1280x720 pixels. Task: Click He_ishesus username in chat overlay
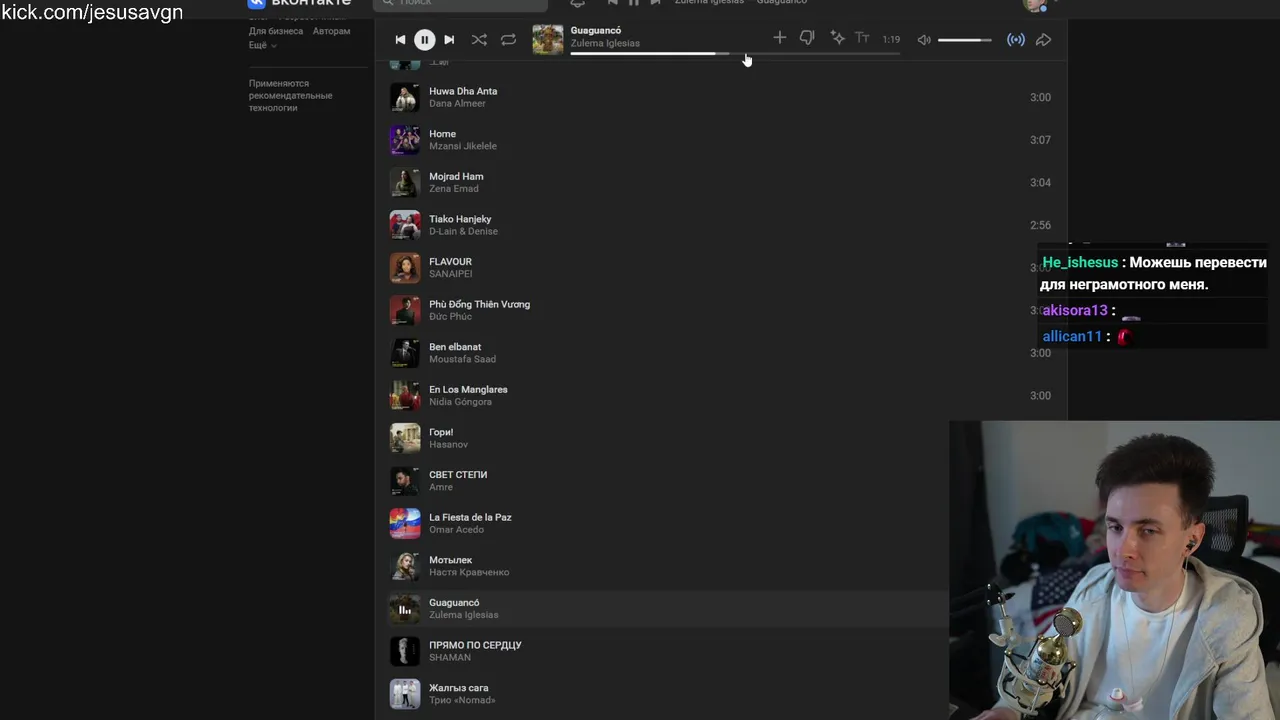pyautogui.click(x=1080, y=262)
